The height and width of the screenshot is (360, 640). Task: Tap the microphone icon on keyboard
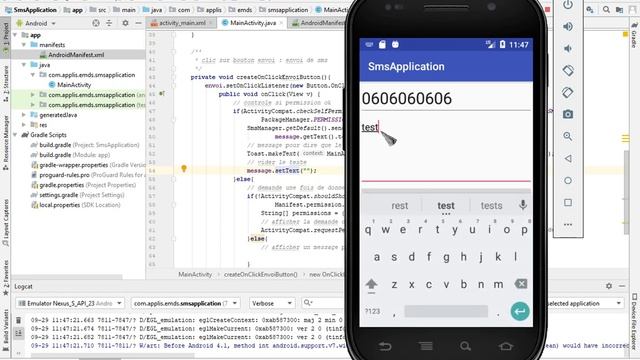tap(523, 205)
